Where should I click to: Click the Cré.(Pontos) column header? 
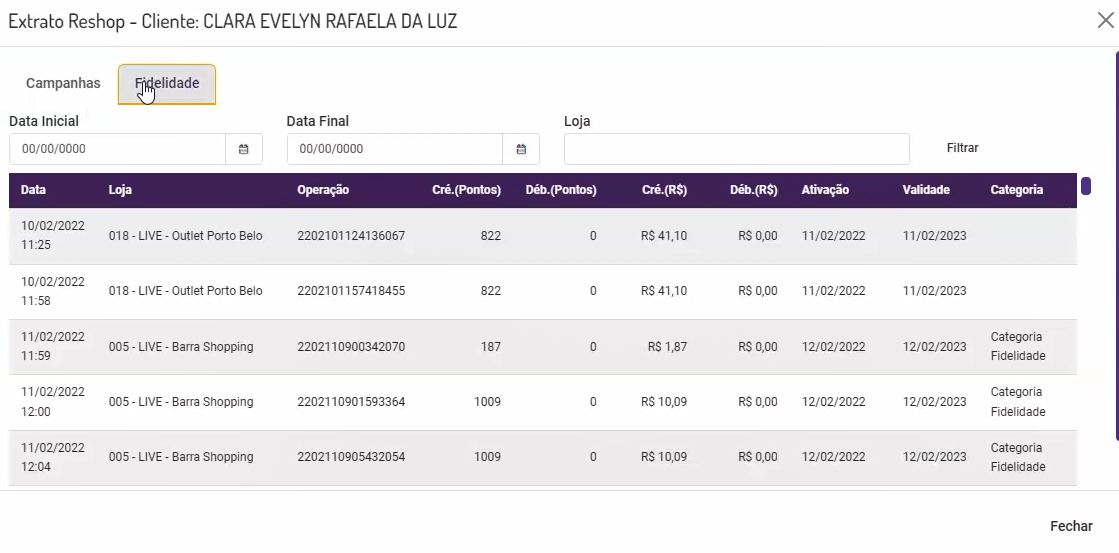[466, 190]
